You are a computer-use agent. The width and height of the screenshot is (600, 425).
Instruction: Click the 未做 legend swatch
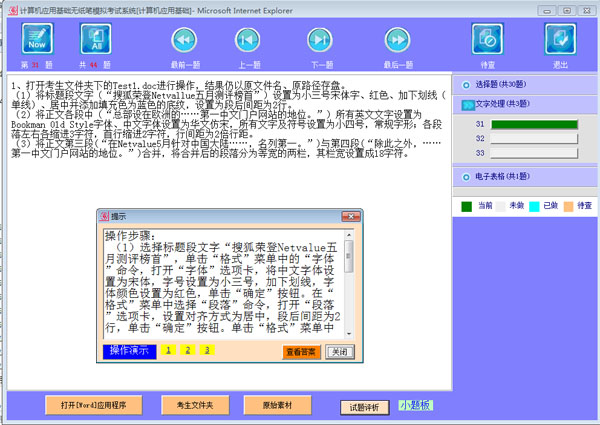(x=500, y=207)
